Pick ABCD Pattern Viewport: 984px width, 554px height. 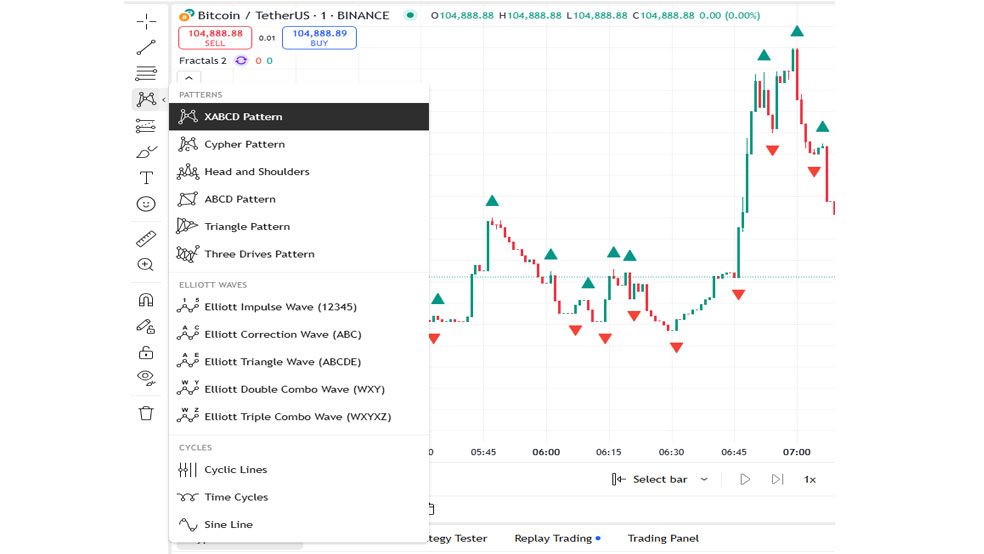coord(299,200)
